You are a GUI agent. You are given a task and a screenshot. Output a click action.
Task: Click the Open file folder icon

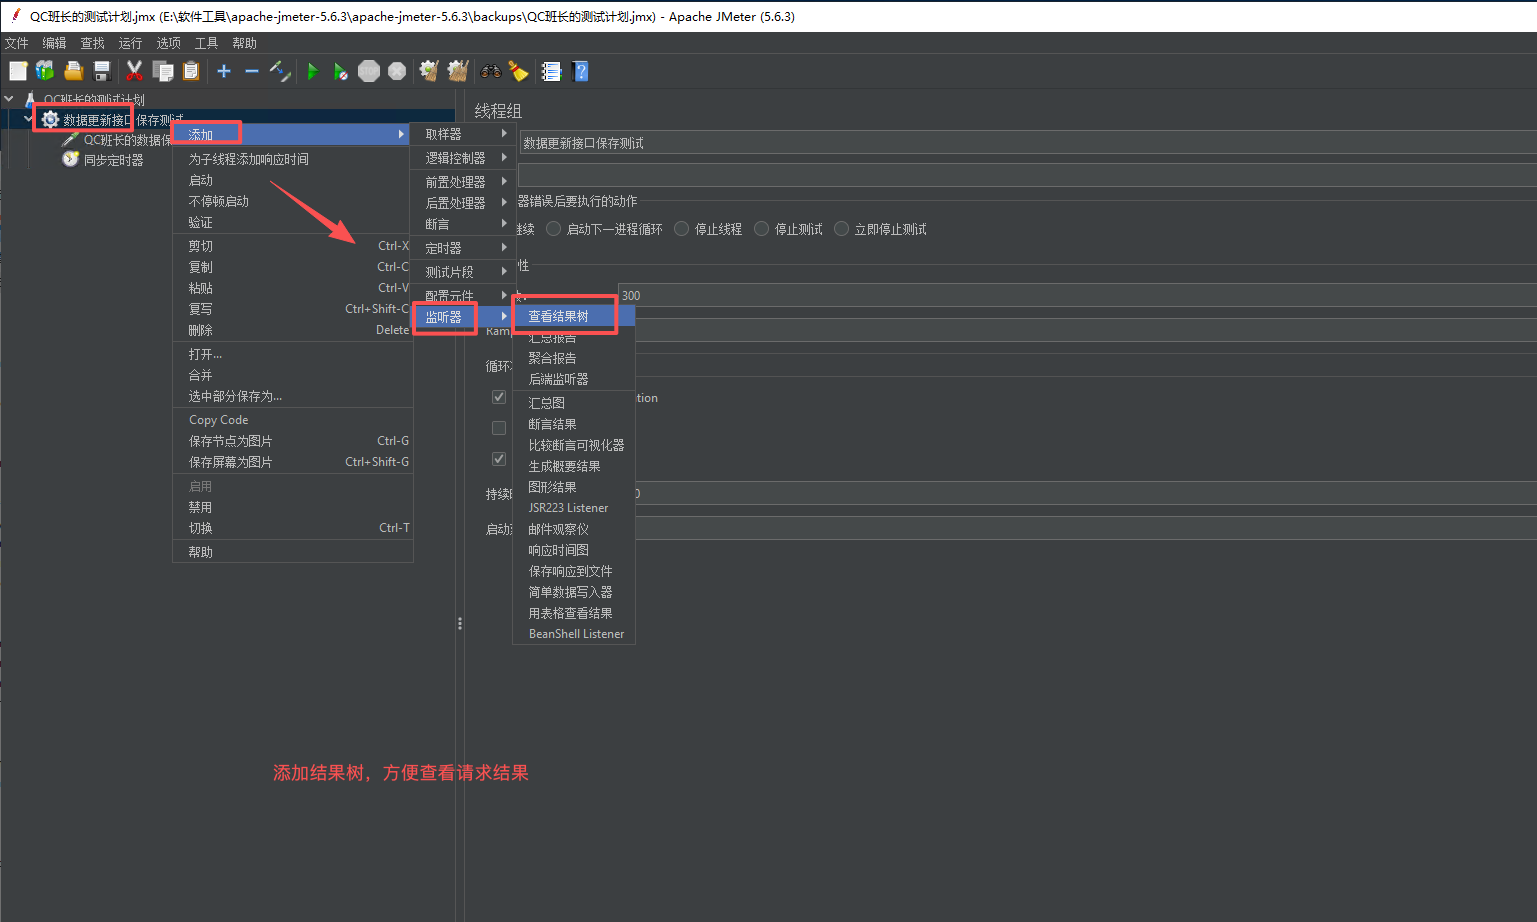(x=73, y=71)
